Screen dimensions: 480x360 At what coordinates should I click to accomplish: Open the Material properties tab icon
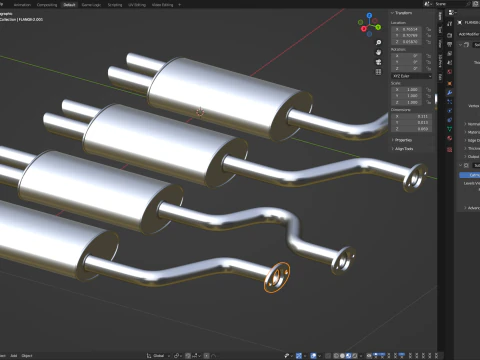pyautogui.click(x=450, y=138)
